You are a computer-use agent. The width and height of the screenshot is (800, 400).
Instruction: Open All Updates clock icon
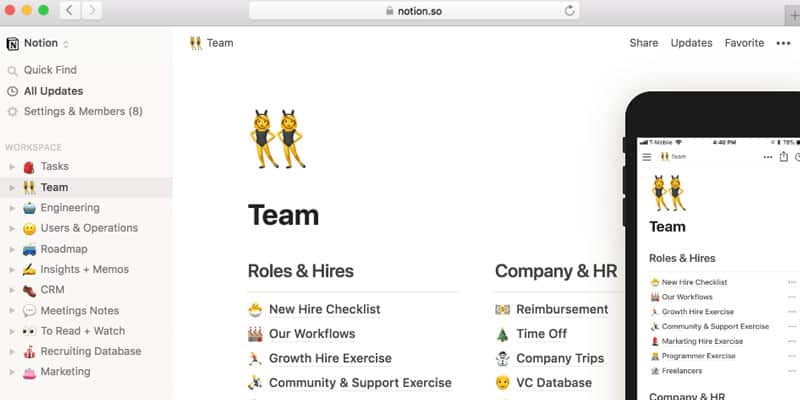coord(12,91)
